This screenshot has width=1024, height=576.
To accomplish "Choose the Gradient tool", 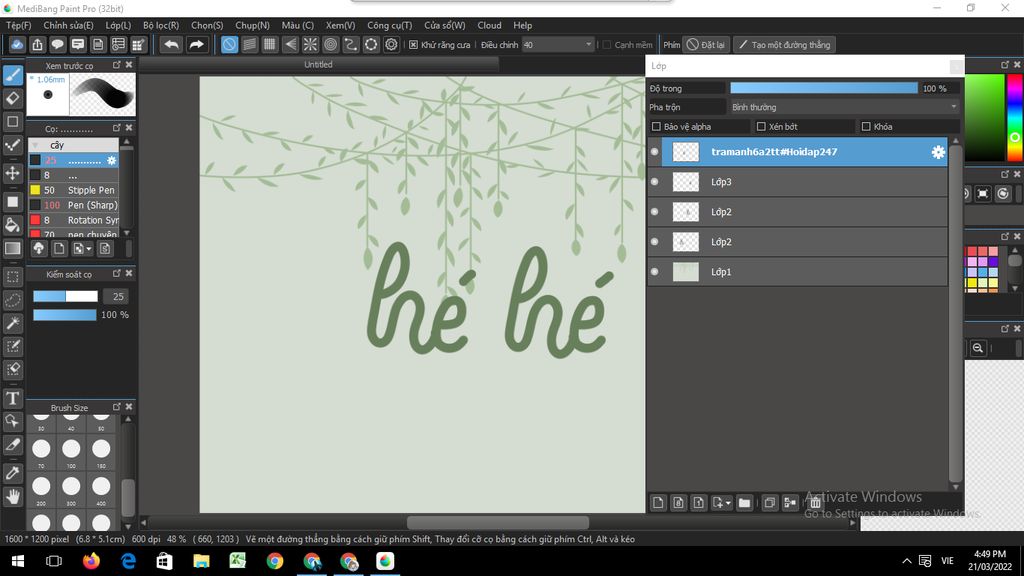I will point(13,249).
